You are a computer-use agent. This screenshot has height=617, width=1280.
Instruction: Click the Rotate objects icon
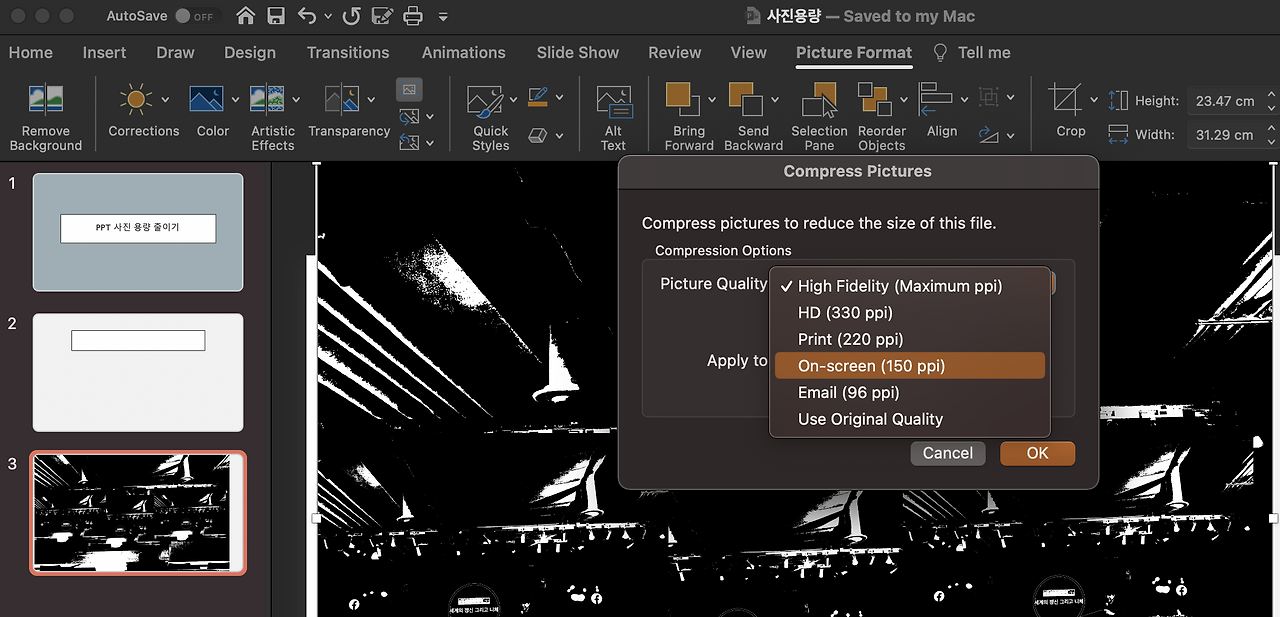989,134
